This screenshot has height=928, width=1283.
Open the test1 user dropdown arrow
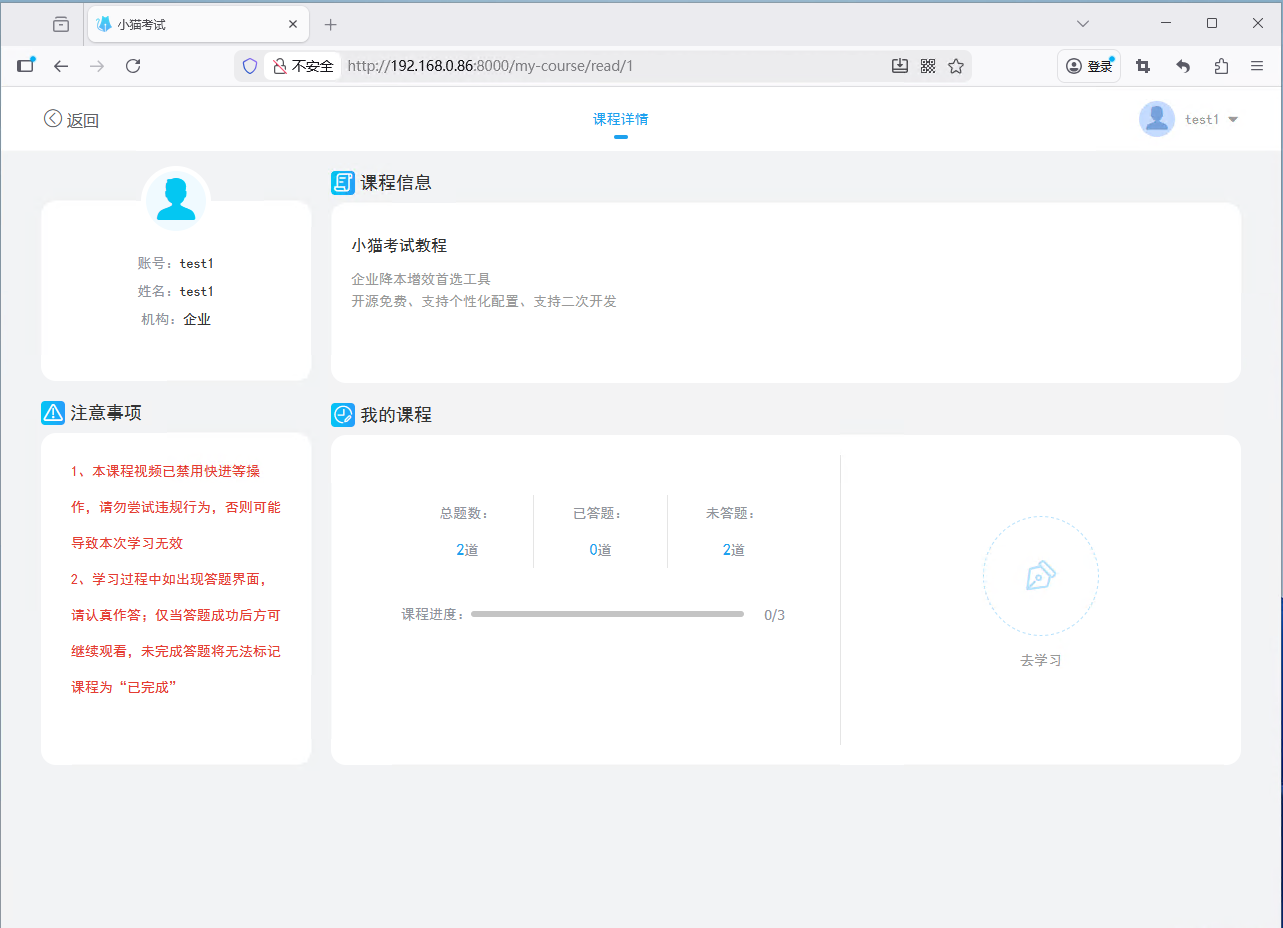click(1233, 119)
